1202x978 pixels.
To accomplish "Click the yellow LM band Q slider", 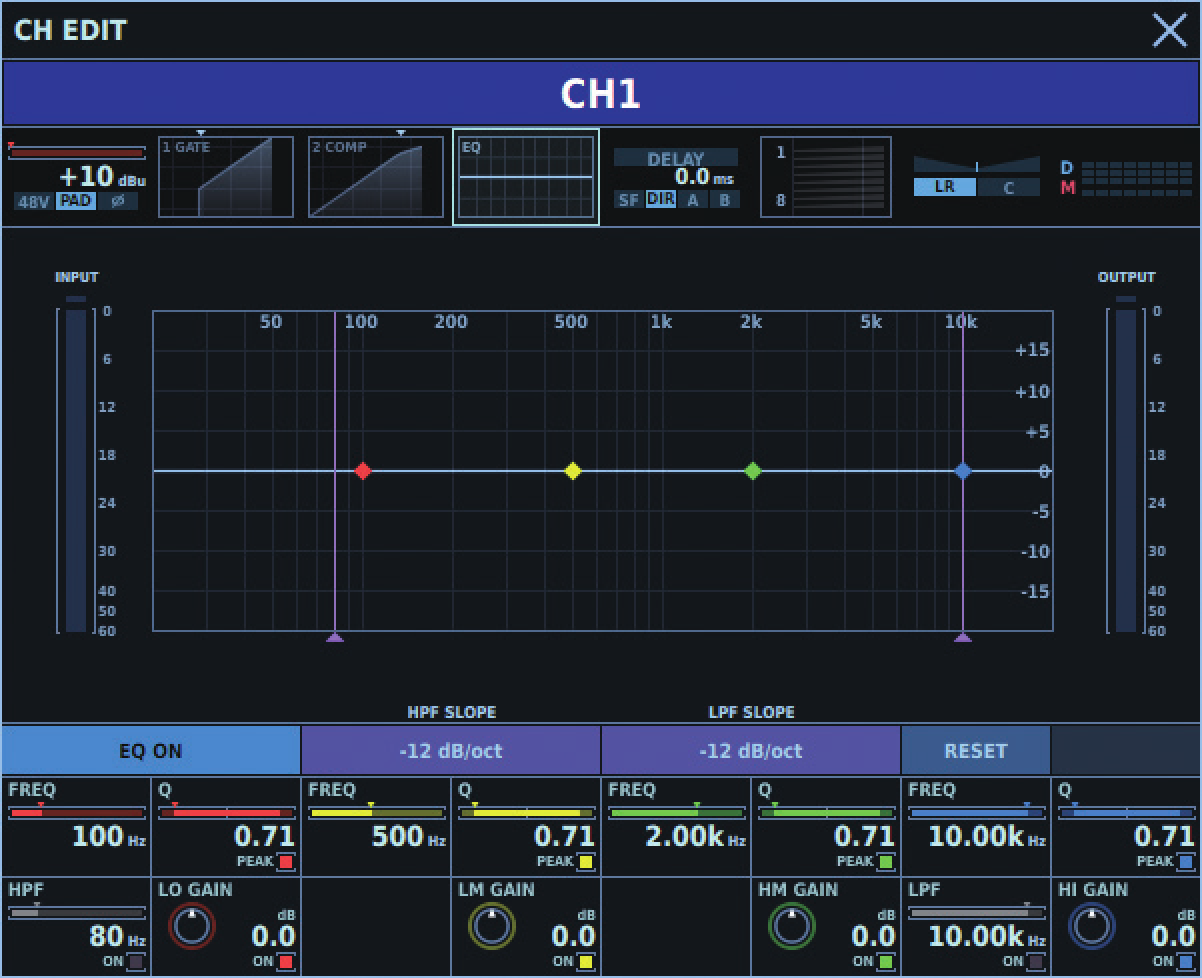I will coord(526,812).
